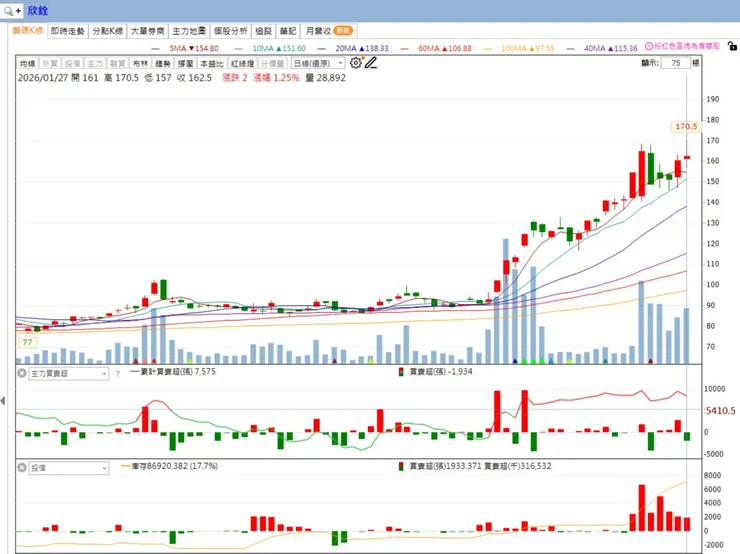The height and width of the screenshot is (554, 740).
Task: Click the 60MA ▲106.88 value
Action: pos(445,48)
